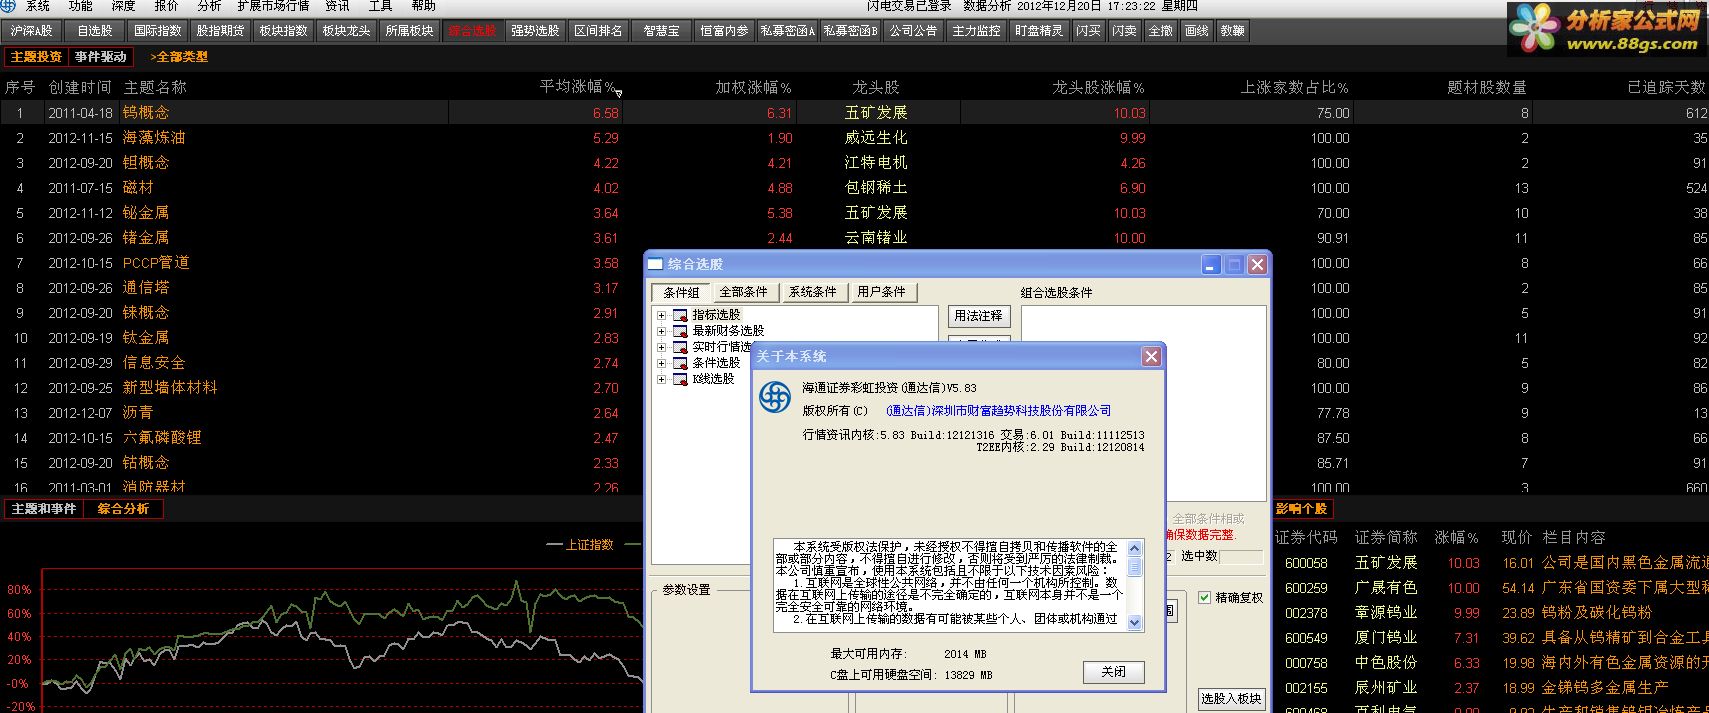Viewport: 1709px width, 713px height.
Task: Switch to 系统条件 tab in 综合选股
Action: 812,292
